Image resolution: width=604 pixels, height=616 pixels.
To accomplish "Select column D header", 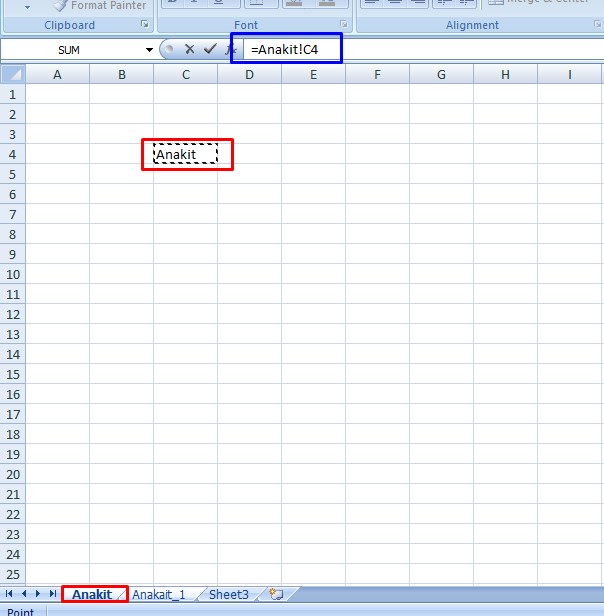I will click(x=250, y=75).
